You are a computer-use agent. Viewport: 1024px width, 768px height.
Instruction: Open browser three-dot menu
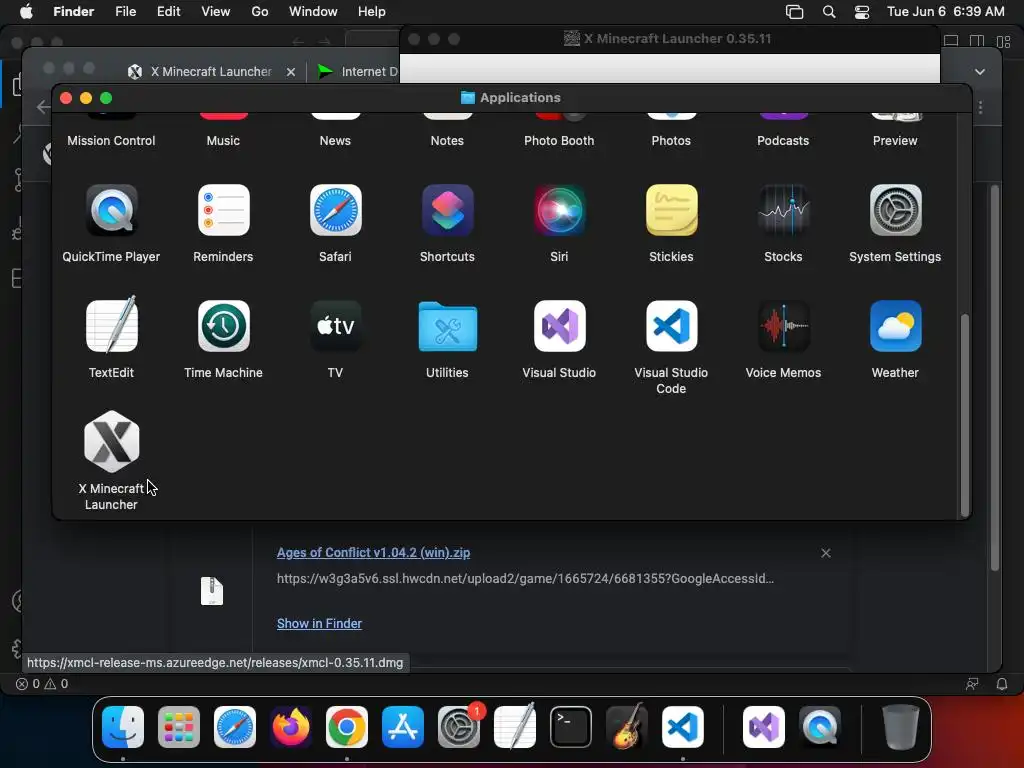[x=980, y=107]
